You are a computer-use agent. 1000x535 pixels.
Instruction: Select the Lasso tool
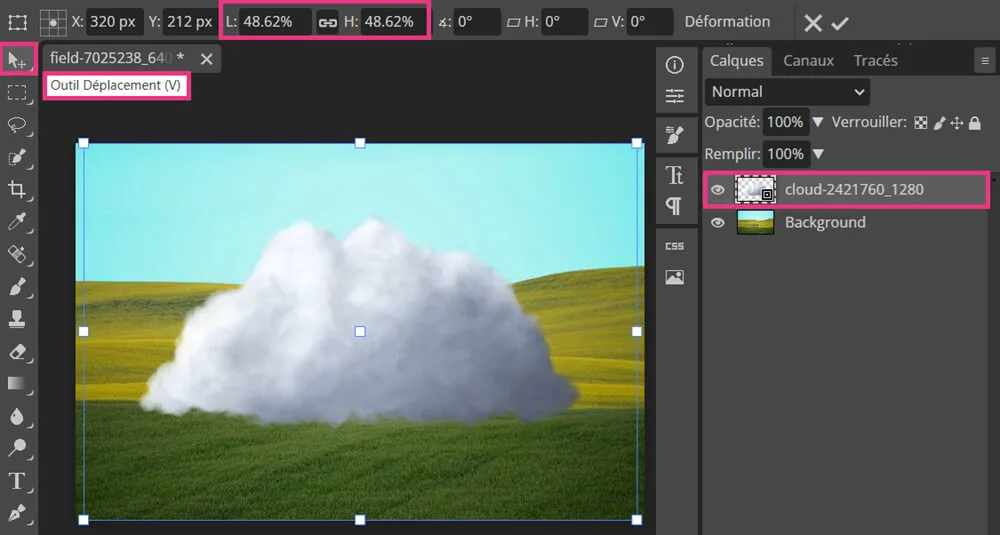pyautogui.click(x=17, y=125)
